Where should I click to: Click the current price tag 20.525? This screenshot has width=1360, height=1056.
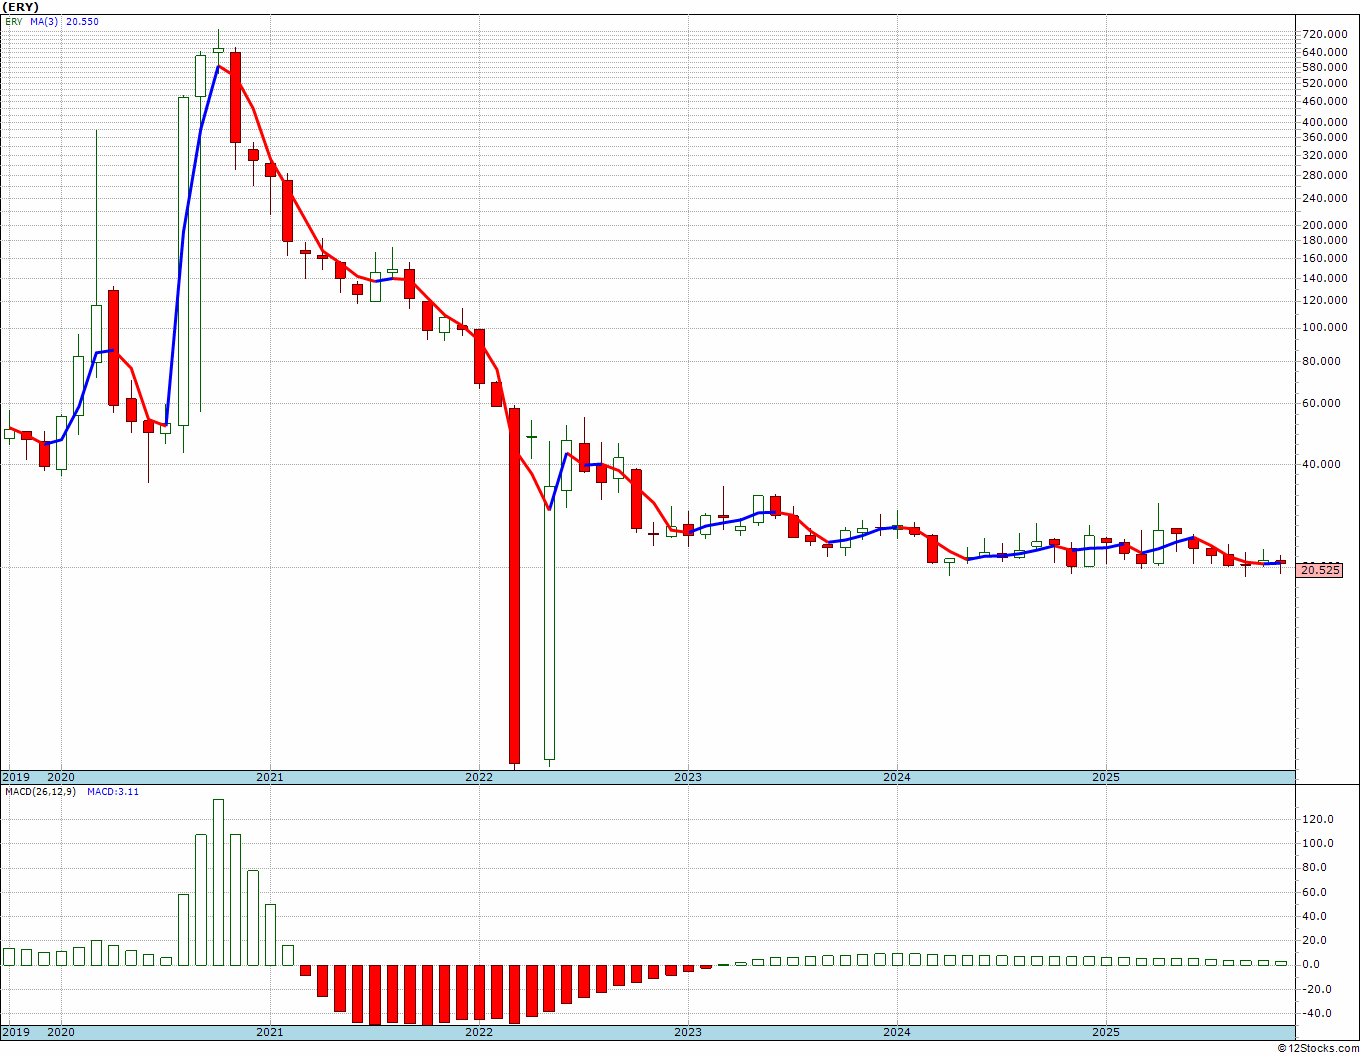1319,570
